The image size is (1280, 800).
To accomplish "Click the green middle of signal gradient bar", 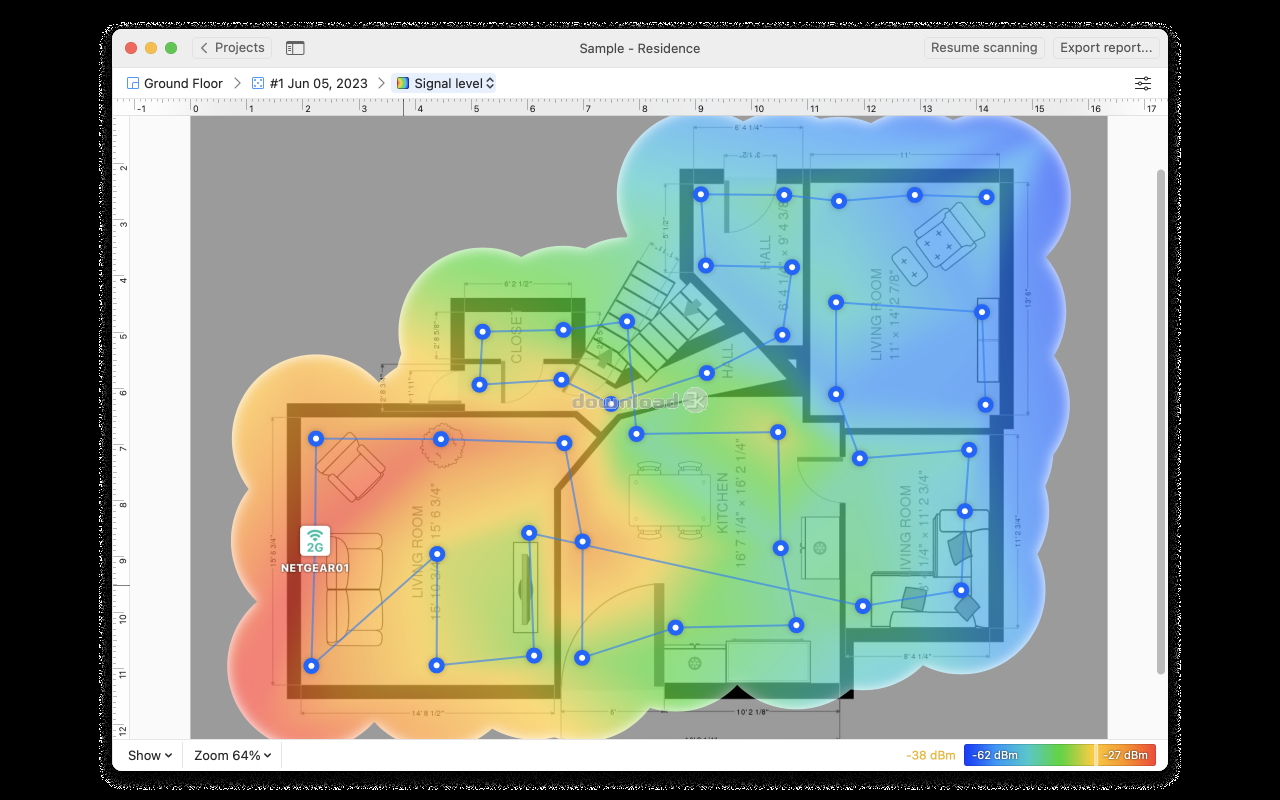I will 1060,755.
